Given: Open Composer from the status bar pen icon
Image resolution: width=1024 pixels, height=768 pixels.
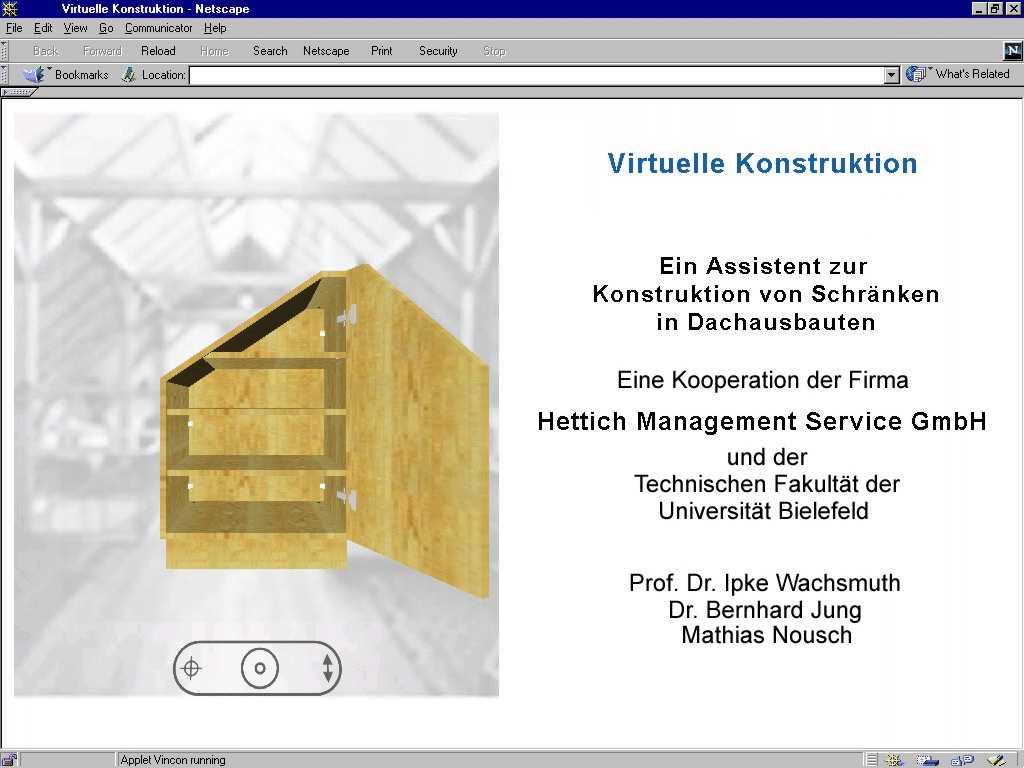Looking at the screenshot, I should (997, 760).
